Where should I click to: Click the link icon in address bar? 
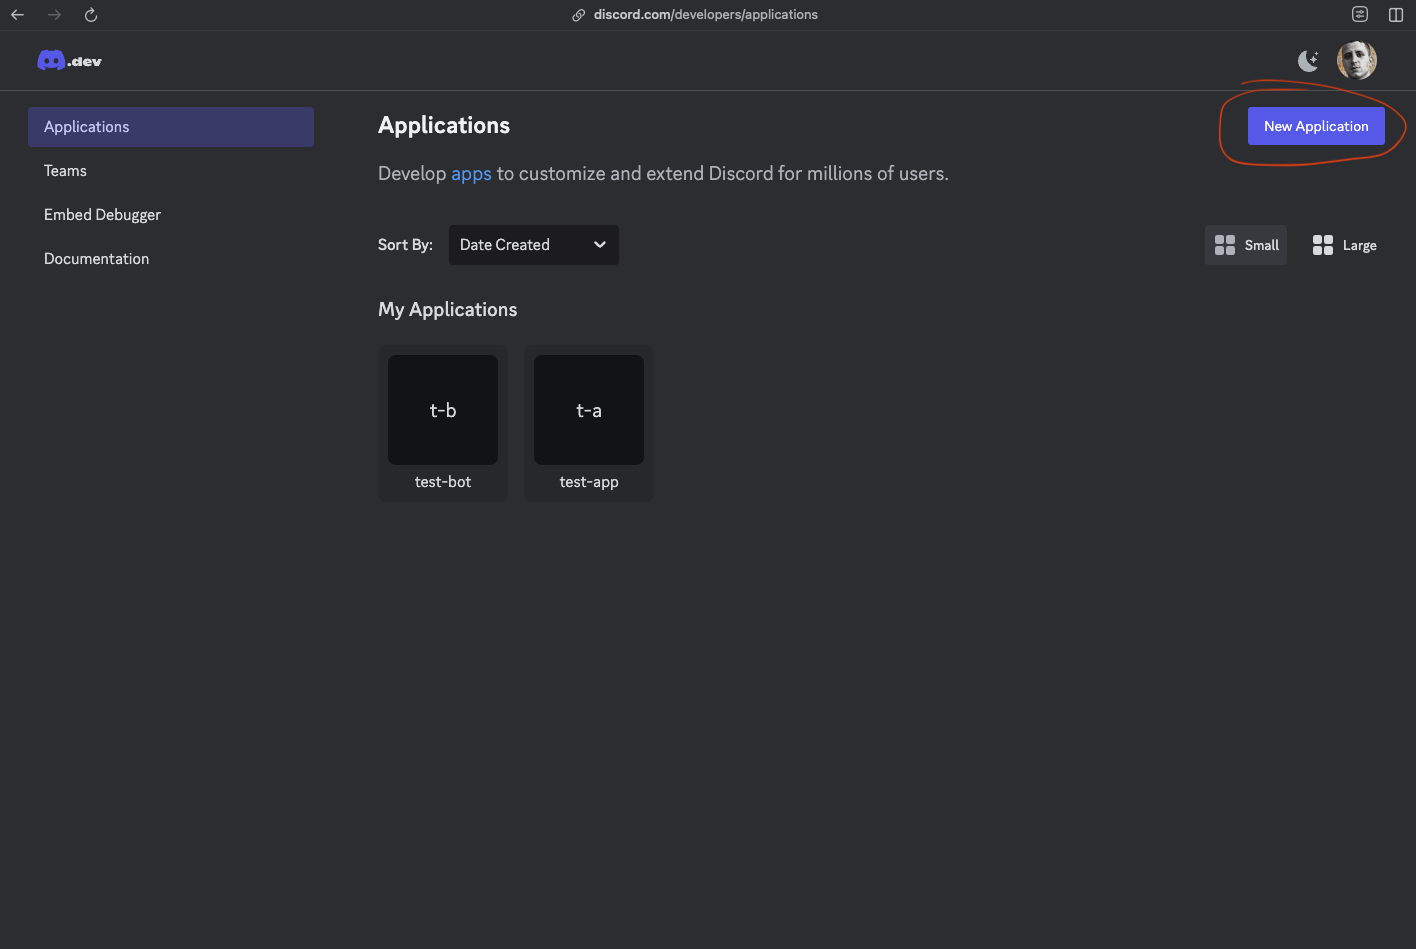(578, 15)
